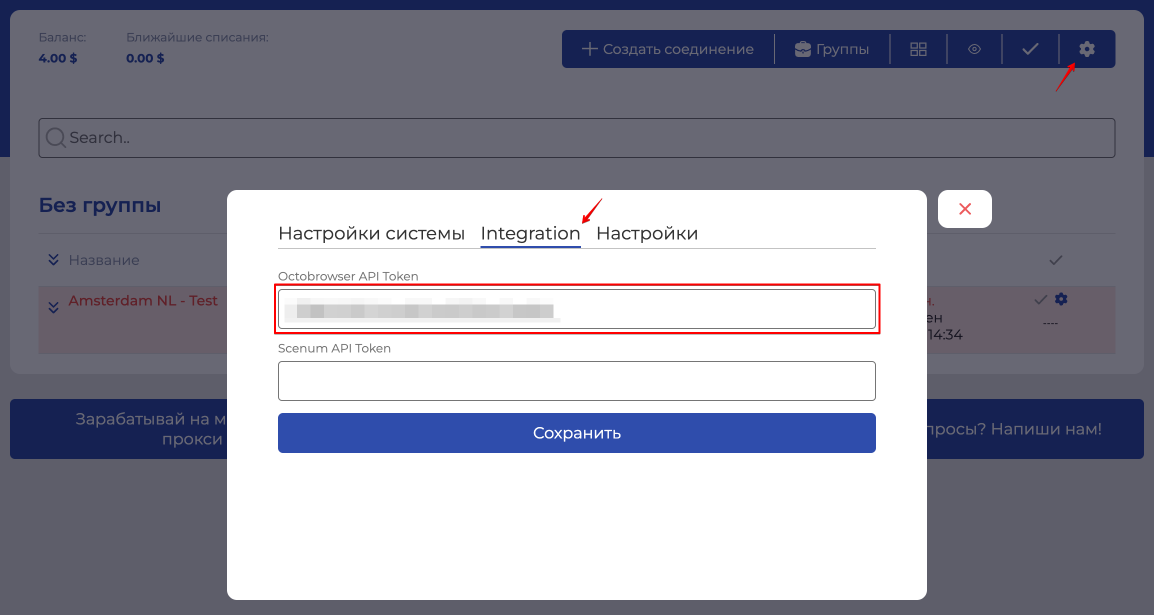Image resolution: width=1154 pixels, height=615 pixels.
Task: Toggle visibility with the eye icon in toolbar
Action: coord(974,49)
